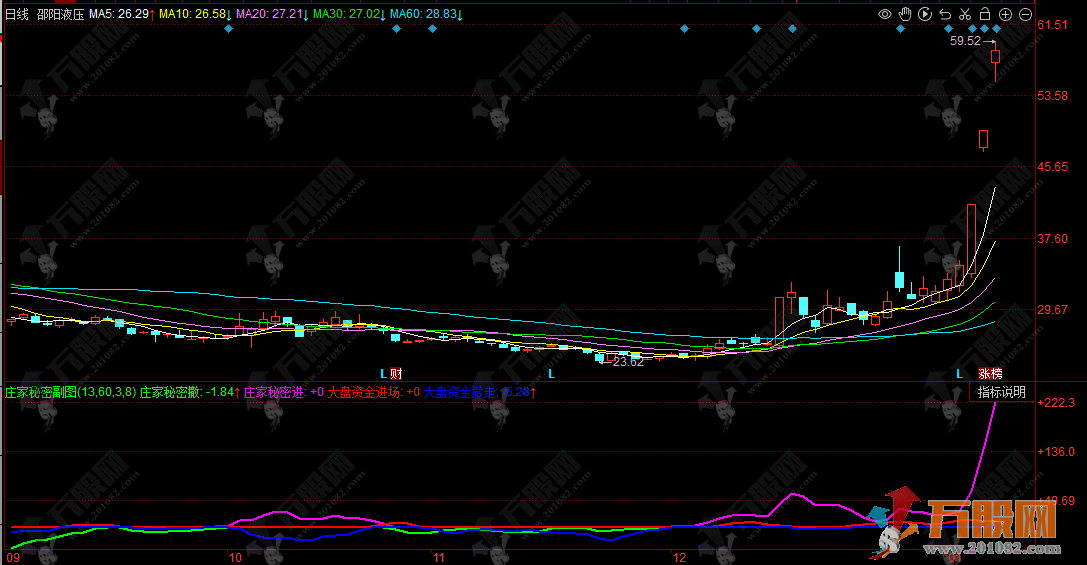Toggle the eye visibility icon
The height and width of the screenshot is (565, 1087).
(884, 14)
